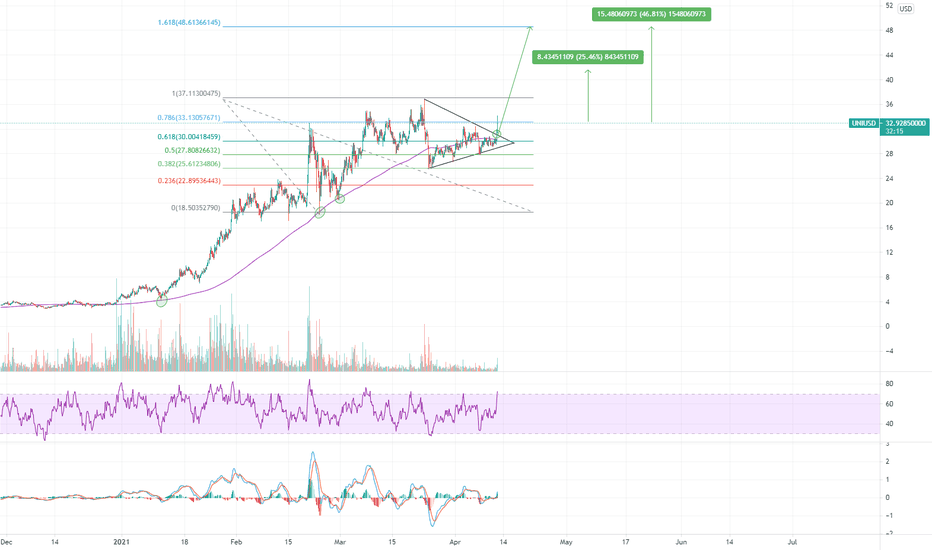Select the 8.43451109 (25.46%) measurement box
Viewport: 932px width, 550px height.
pyautogui.click(x=588, y=56)
